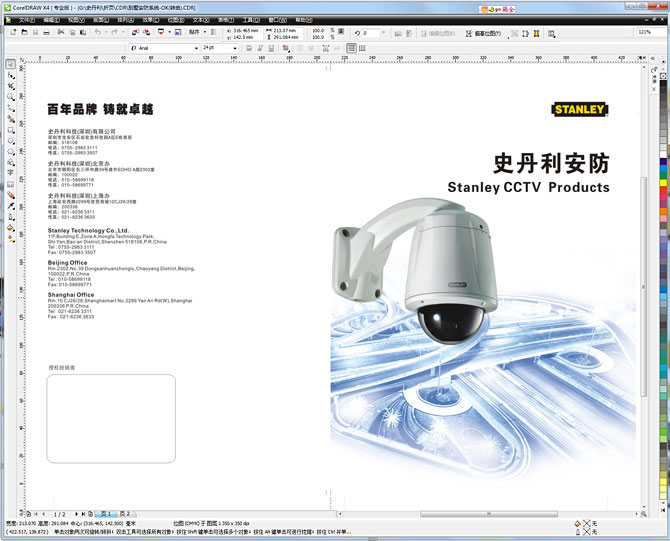Screen dimensions: 670x541
Task: Select the Ellipse tool
Action: click(x=11, y=141)
